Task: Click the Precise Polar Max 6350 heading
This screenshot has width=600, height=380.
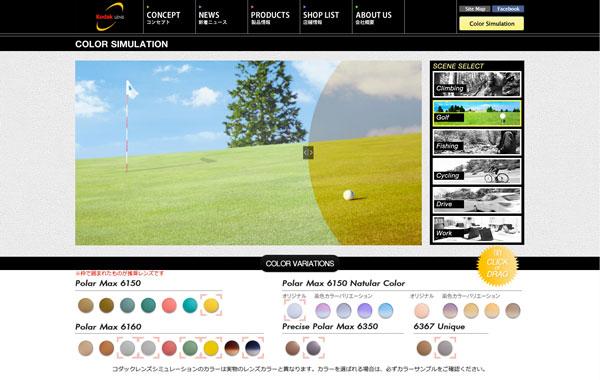Action: click(330, 326)
